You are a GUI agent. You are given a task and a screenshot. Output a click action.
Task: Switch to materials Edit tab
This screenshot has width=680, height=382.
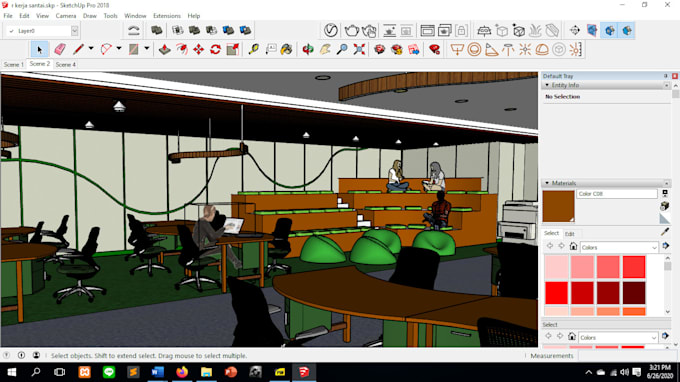tap(569, 234)
